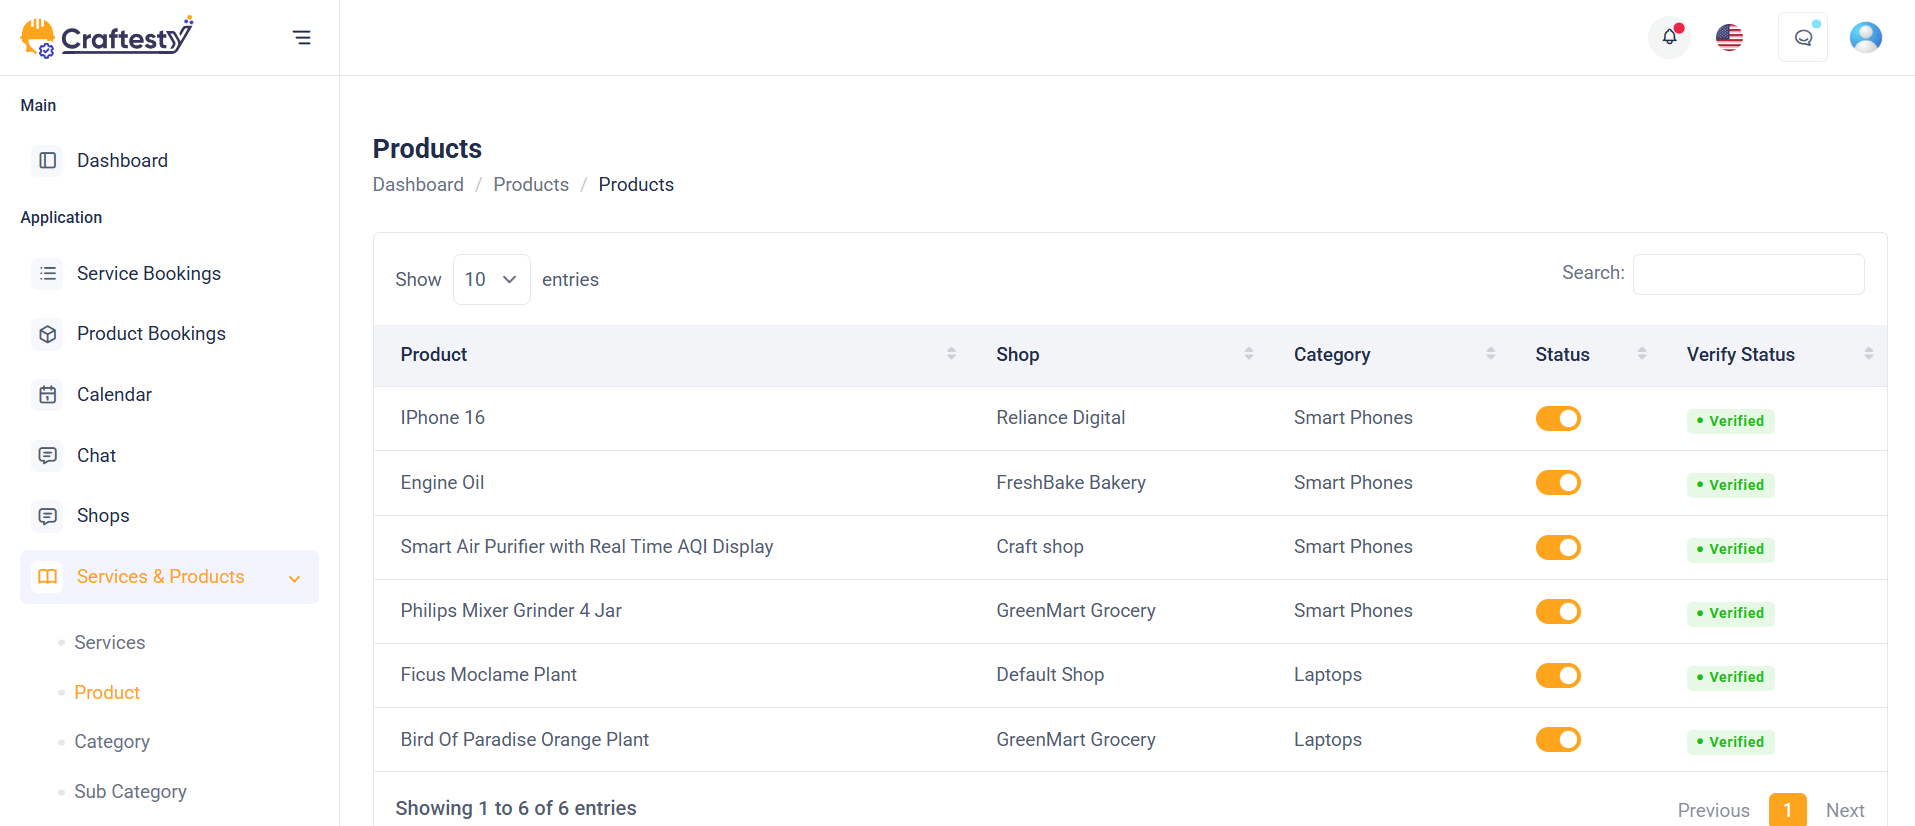Screen dimensions: 1915x826
Task: Open the Sub Category submenu item
Action: coord(130,792)
